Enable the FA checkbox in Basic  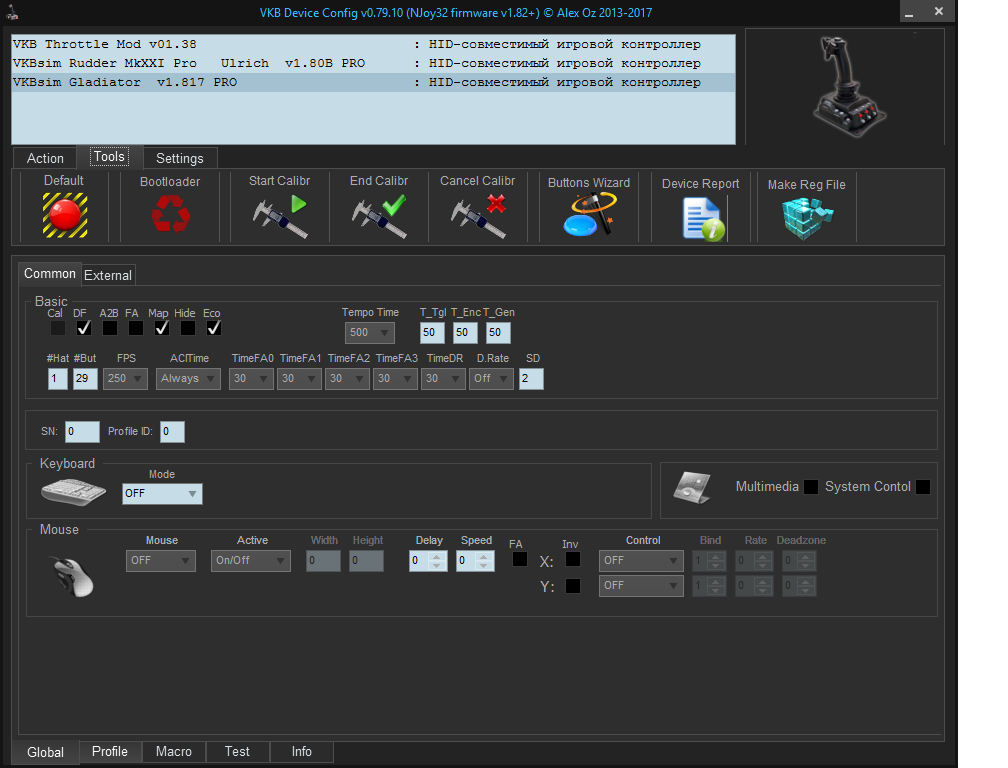(x=136, y=328)
